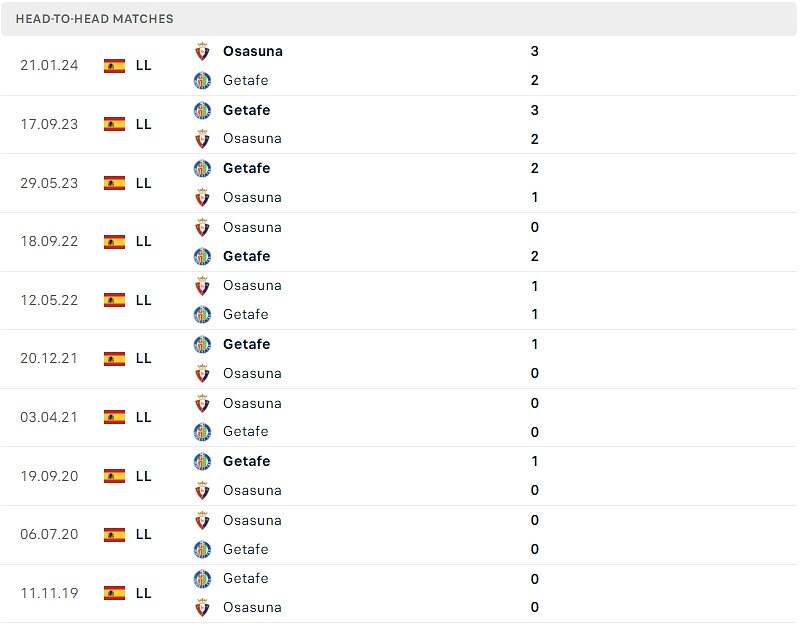
Task: Click Getafe crest in 21.01.24 match
Action: pos(202,80)
